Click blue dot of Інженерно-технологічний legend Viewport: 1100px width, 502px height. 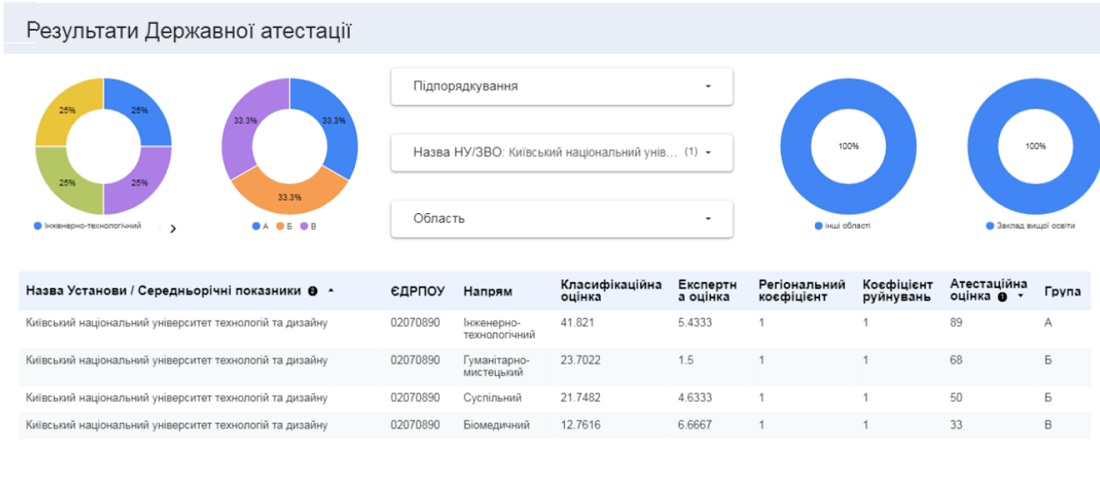click(38, 227)
